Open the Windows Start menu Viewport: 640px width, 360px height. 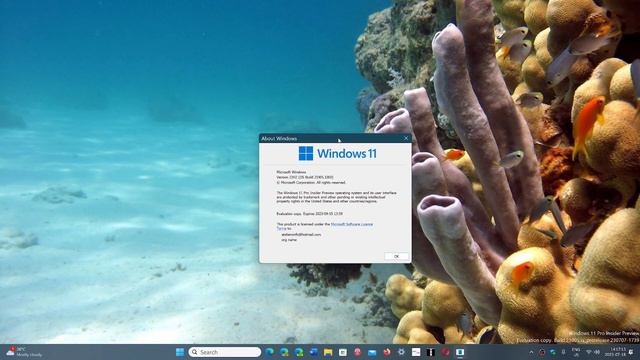point(180,352)
